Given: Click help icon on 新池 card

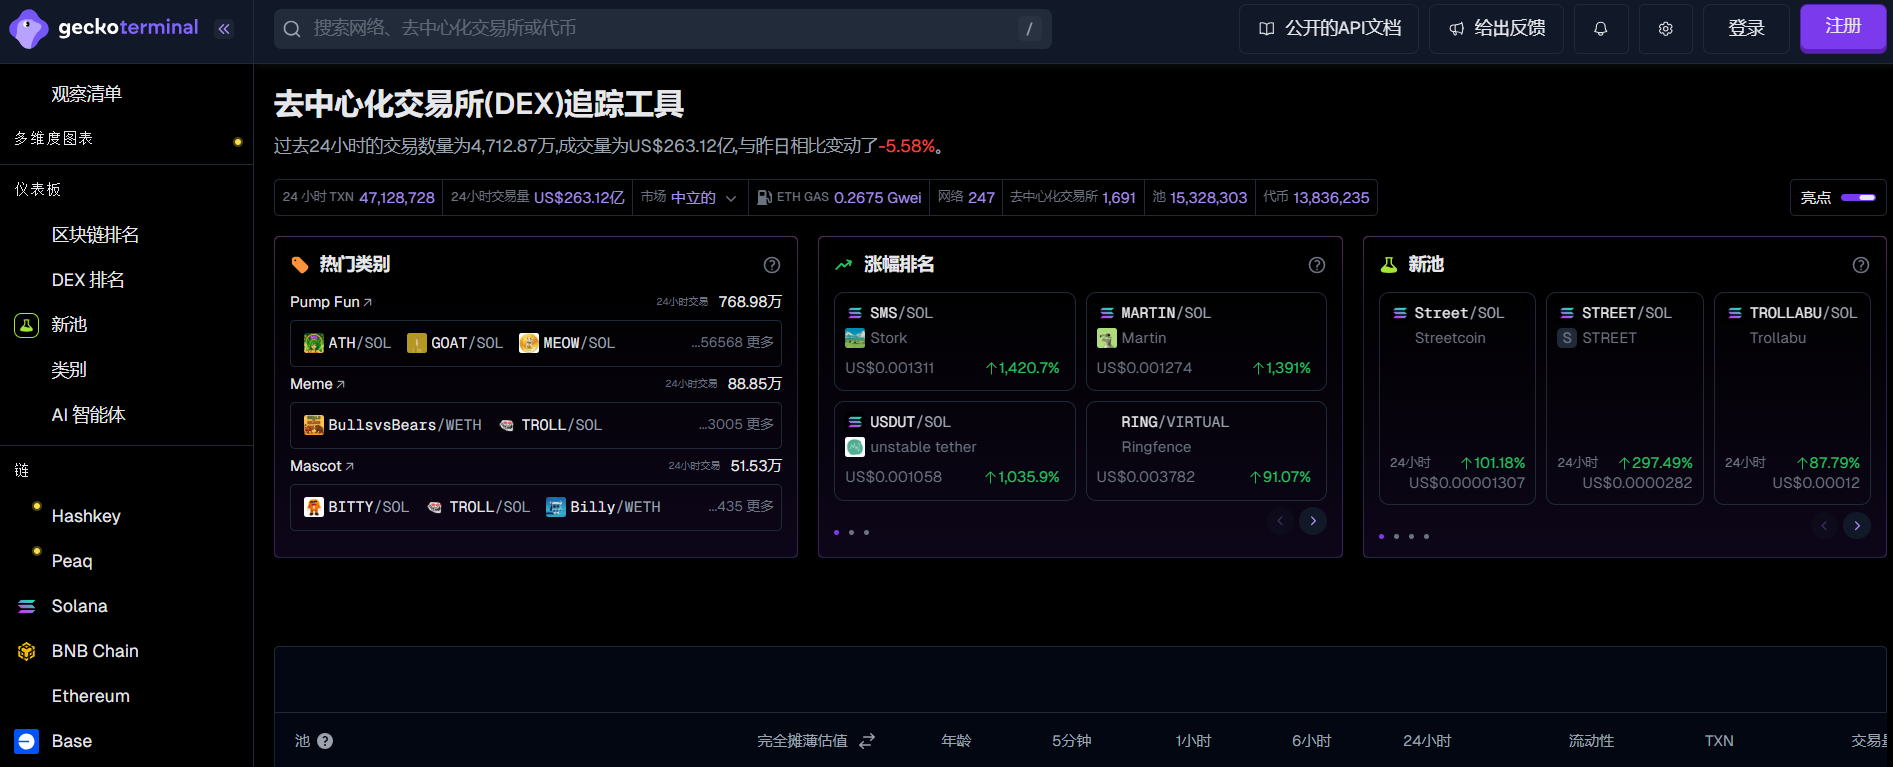Looking at the screenshot, I should [1861, 265].
